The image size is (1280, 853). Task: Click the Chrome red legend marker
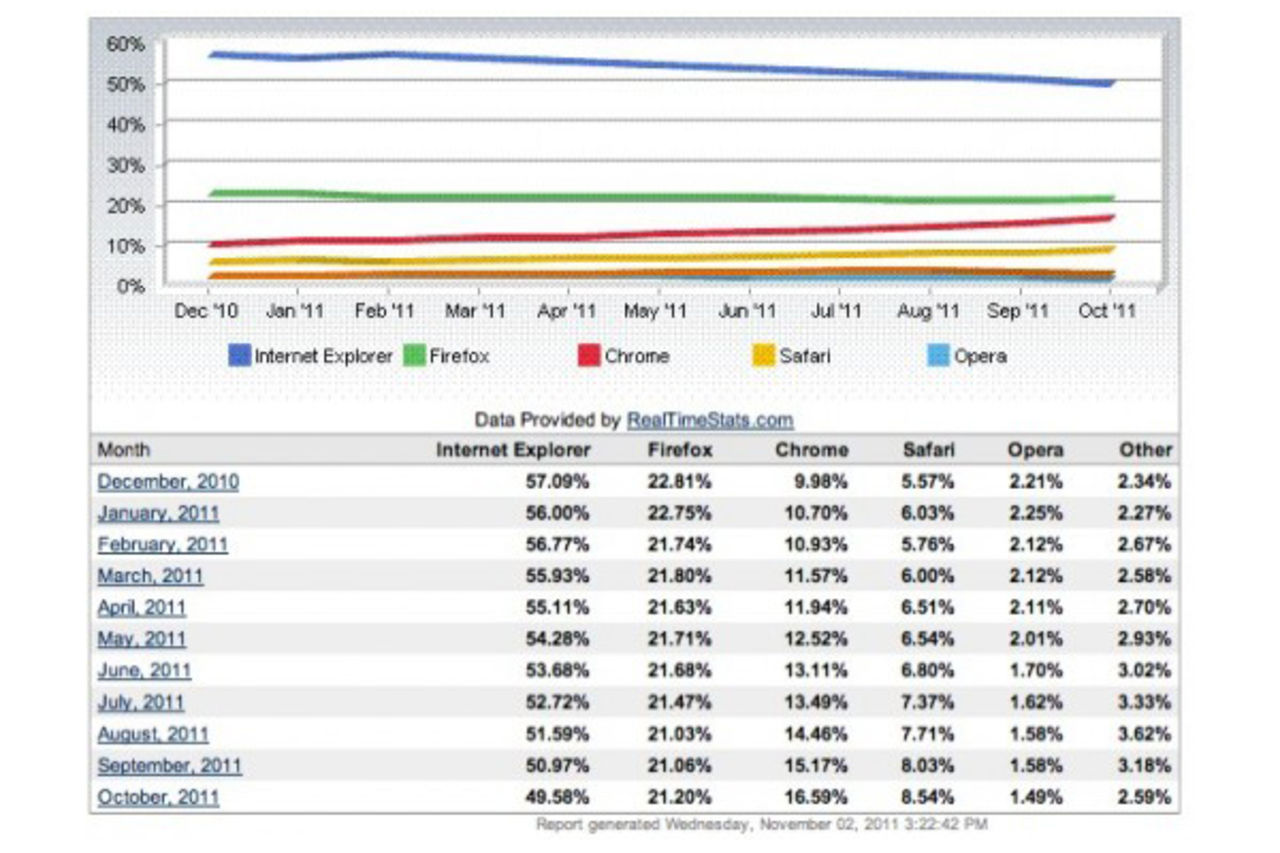tap(590, 355)
